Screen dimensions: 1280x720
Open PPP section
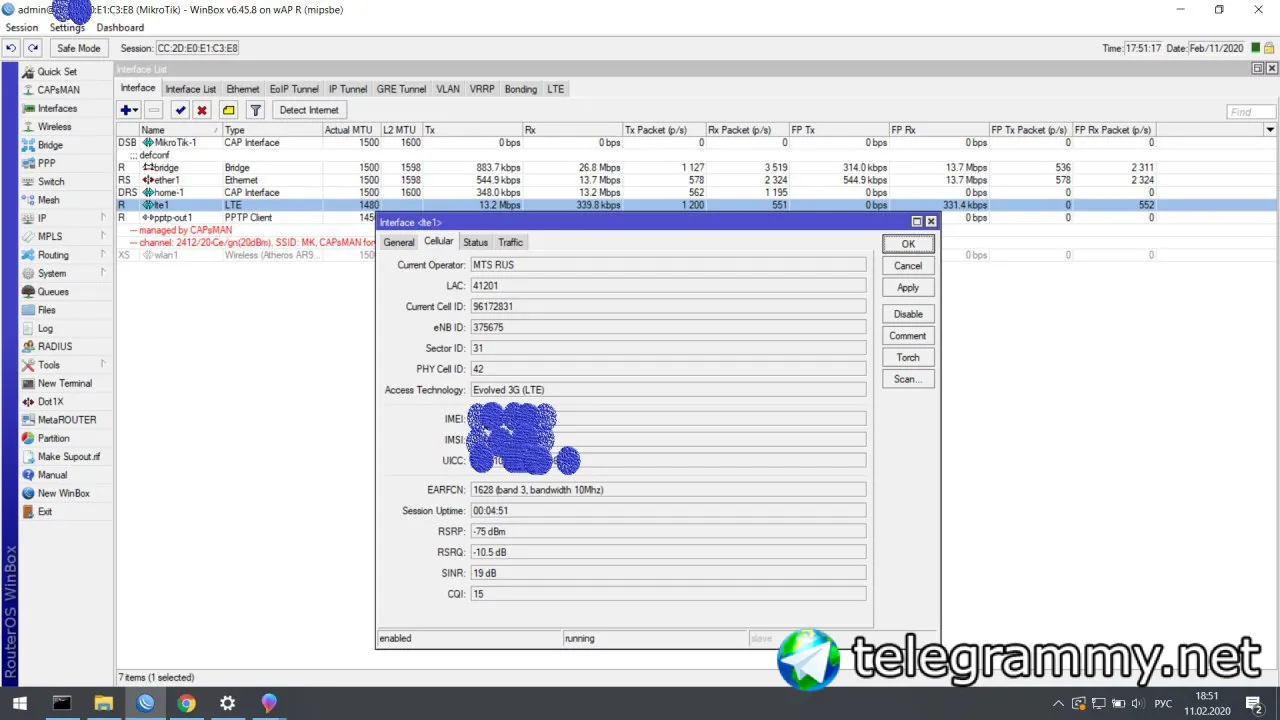(x=46, y=163)
